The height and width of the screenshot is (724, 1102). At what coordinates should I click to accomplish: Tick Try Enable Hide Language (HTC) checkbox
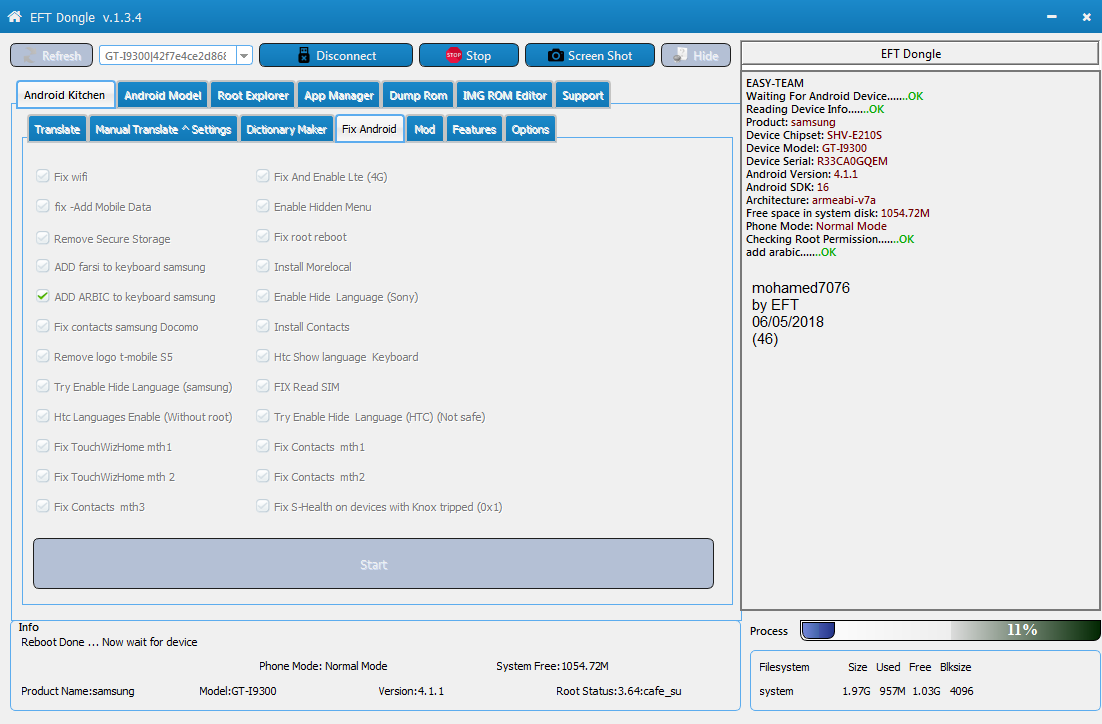(263, 416)
